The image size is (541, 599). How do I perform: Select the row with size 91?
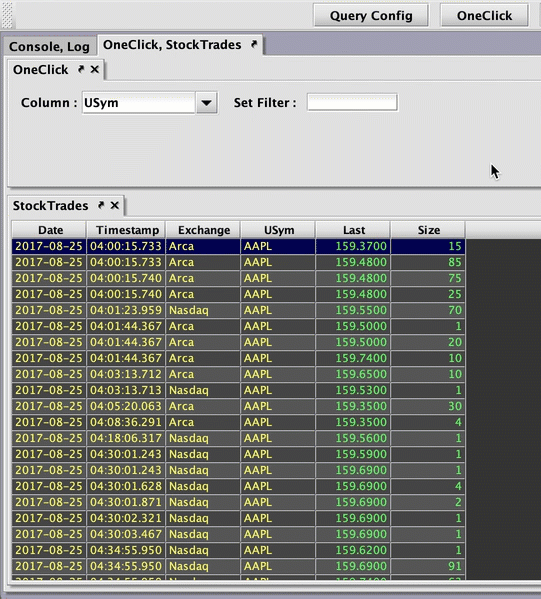point(238,566)
